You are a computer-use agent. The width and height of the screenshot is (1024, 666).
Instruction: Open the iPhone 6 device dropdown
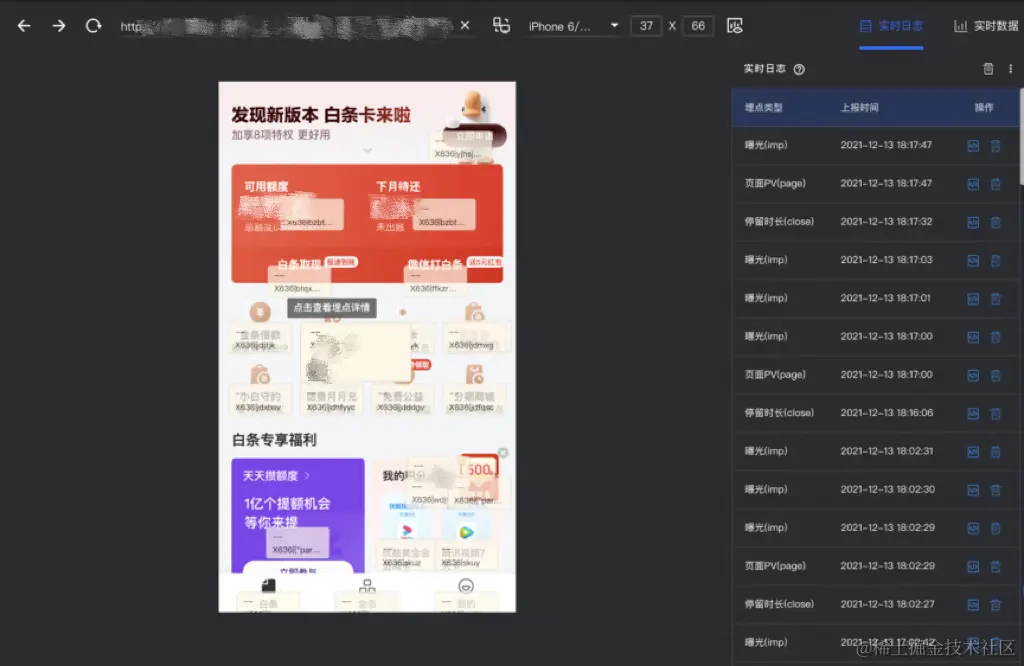pos(573,26)
